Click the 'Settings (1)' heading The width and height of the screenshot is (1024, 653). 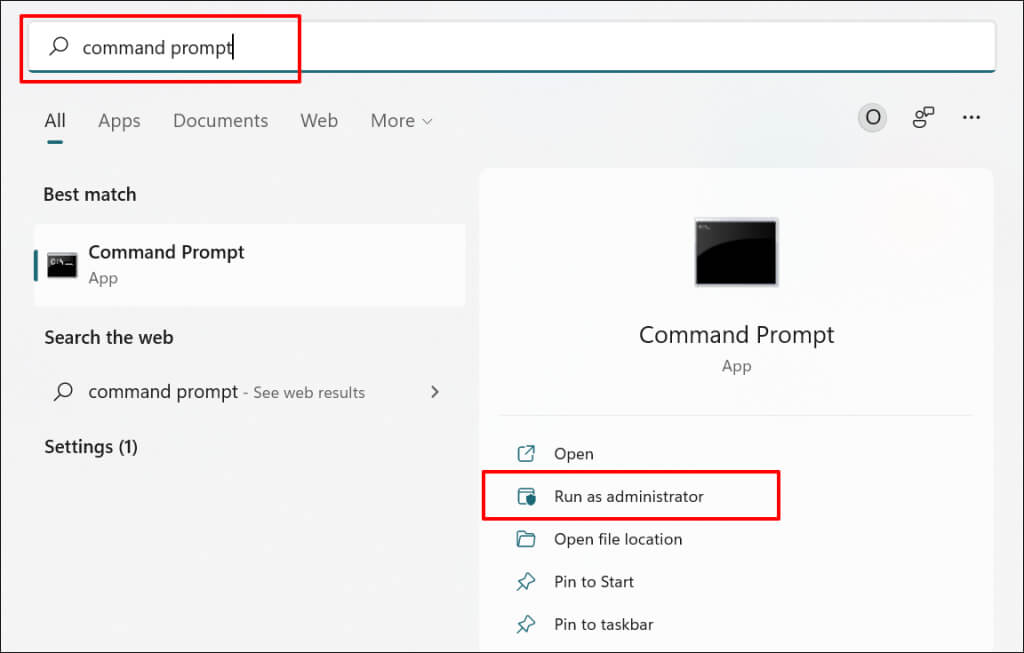pyautogui.click(x=91, y=447)
